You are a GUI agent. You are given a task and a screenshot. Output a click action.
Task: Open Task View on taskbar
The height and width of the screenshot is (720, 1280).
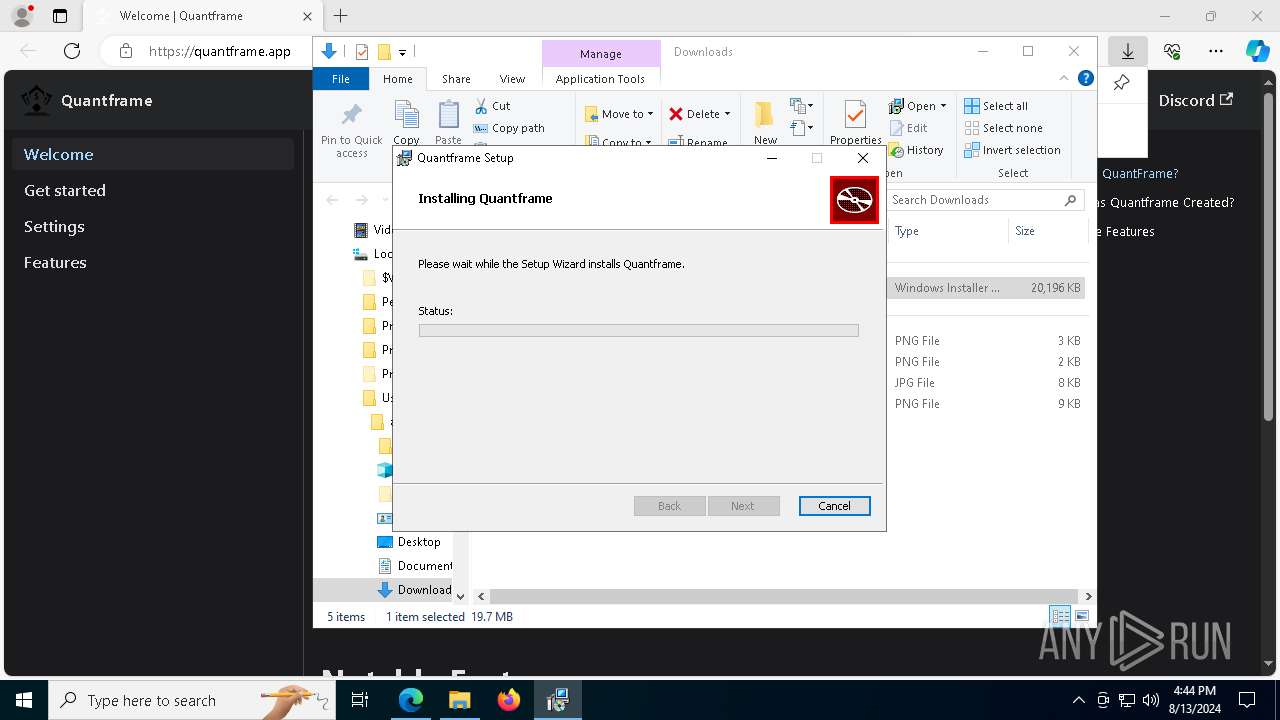pos(360,700)
